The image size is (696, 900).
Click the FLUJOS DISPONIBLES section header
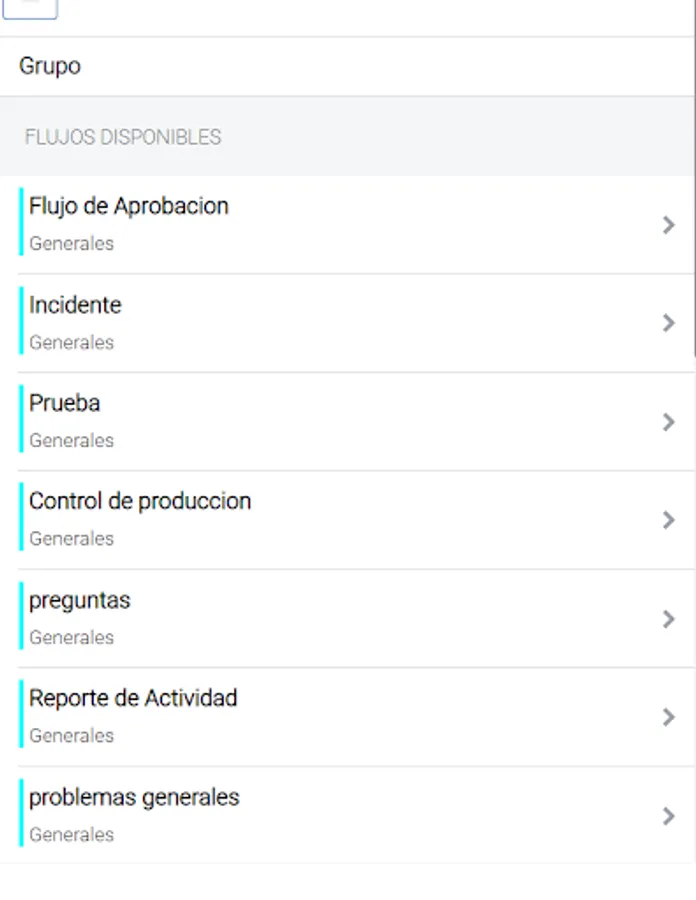(x=123, y=137)
